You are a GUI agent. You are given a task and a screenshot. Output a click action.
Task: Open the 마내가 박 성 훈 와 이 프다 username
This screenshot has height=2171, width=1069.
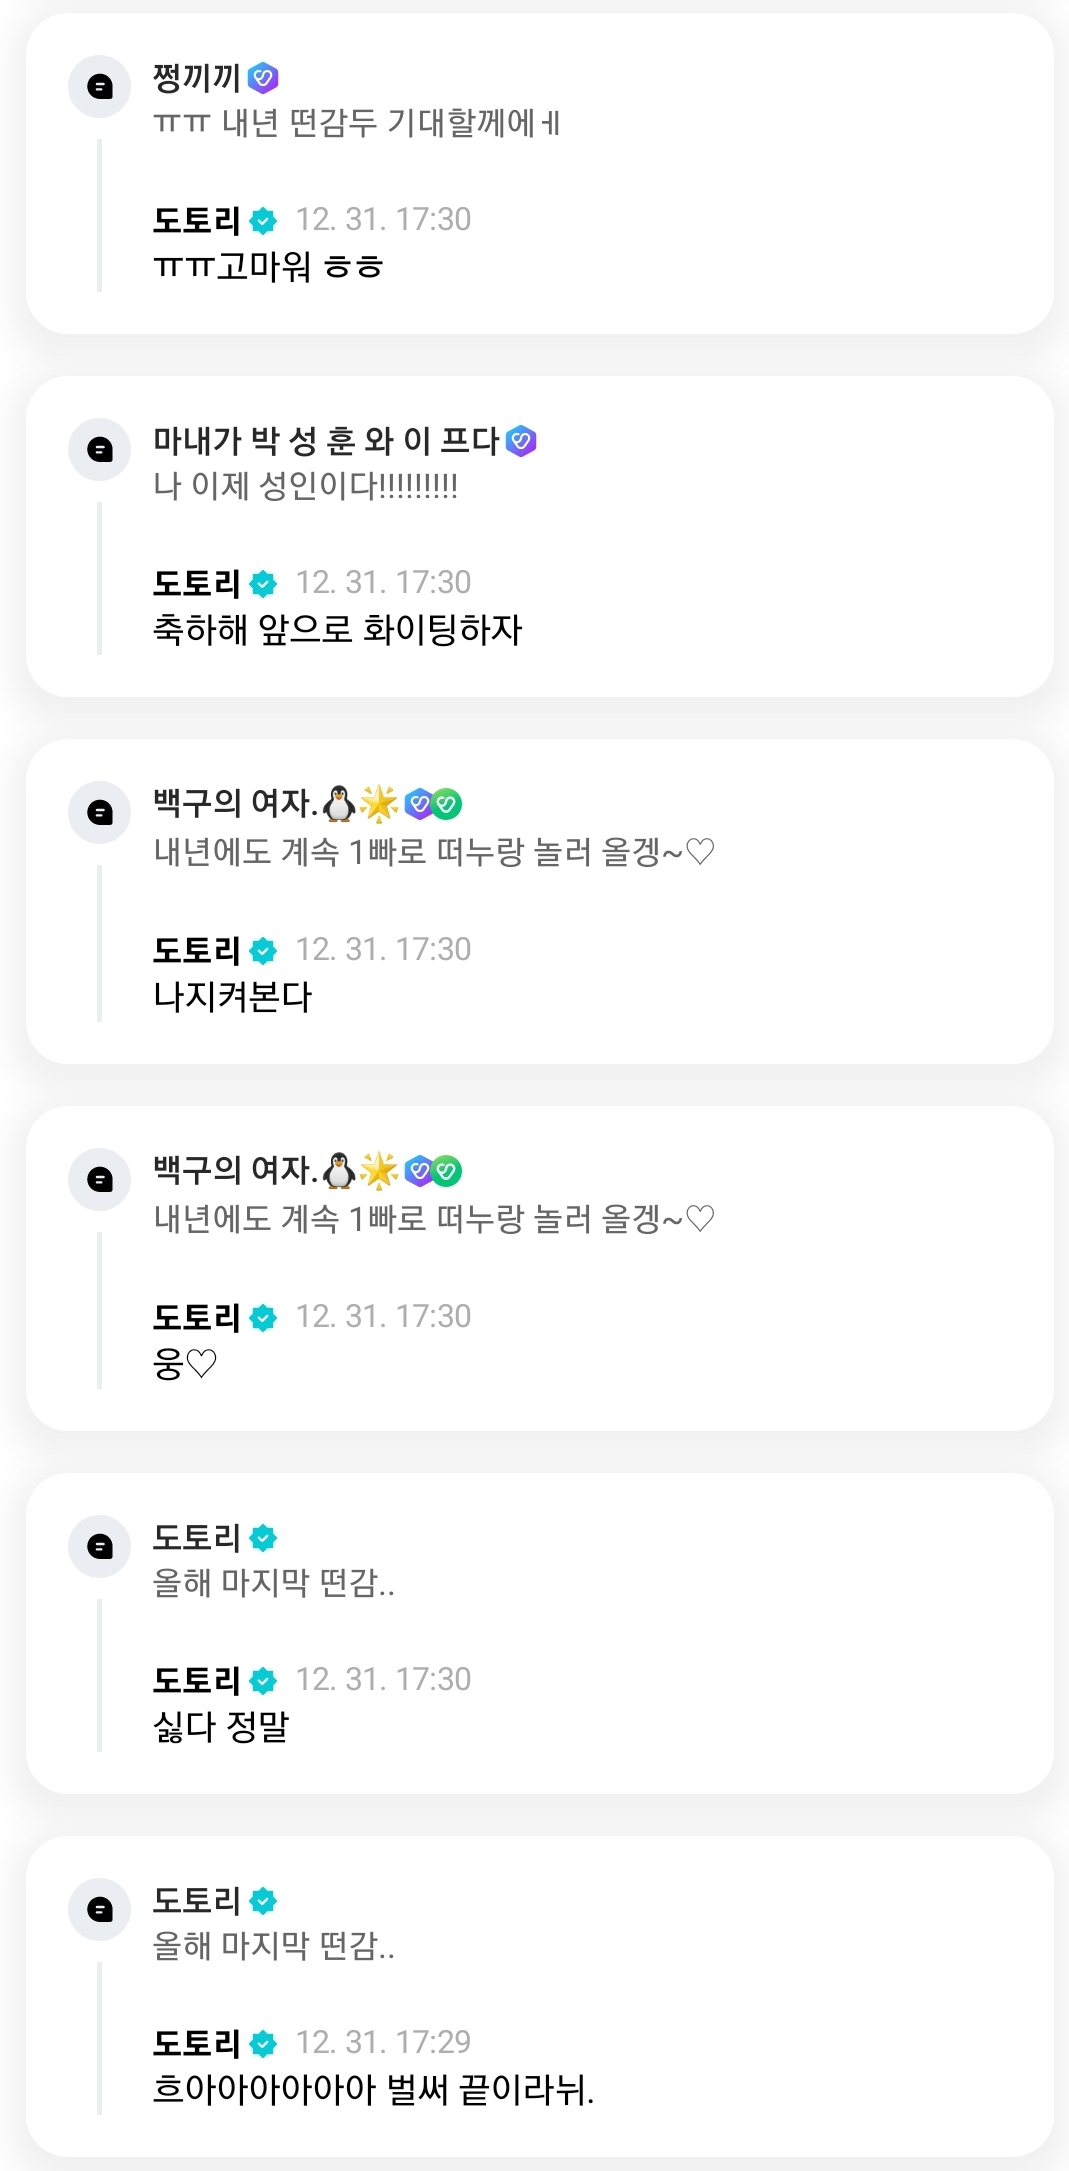[x=326, y=440]
